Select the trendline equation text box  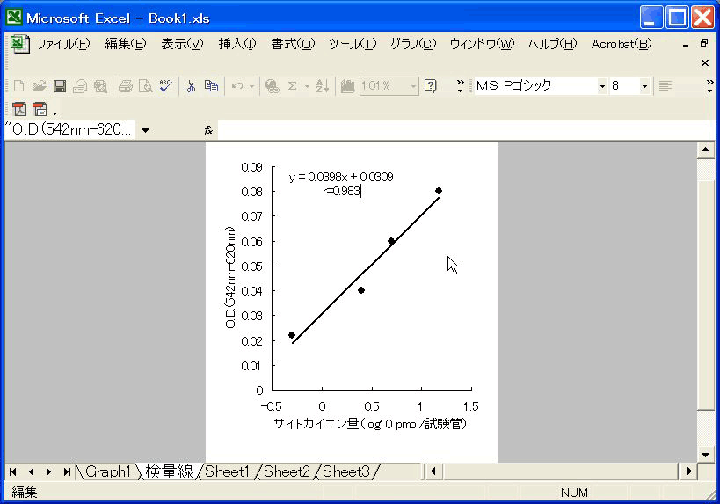tap(340, 183)
